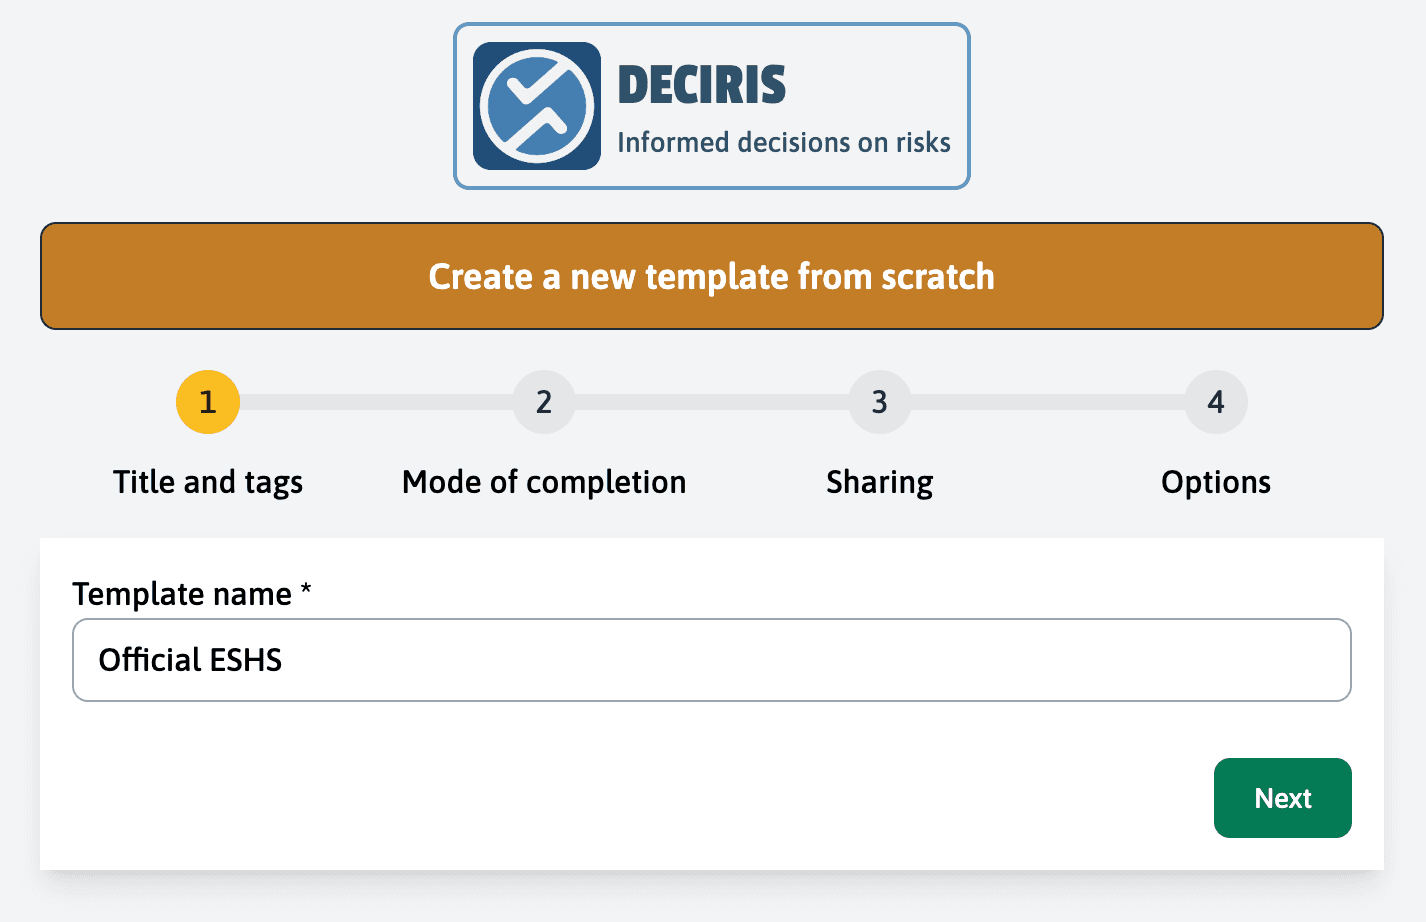
Task: Click the progress track between steps 3 and 4
Action: point(1048,401)
